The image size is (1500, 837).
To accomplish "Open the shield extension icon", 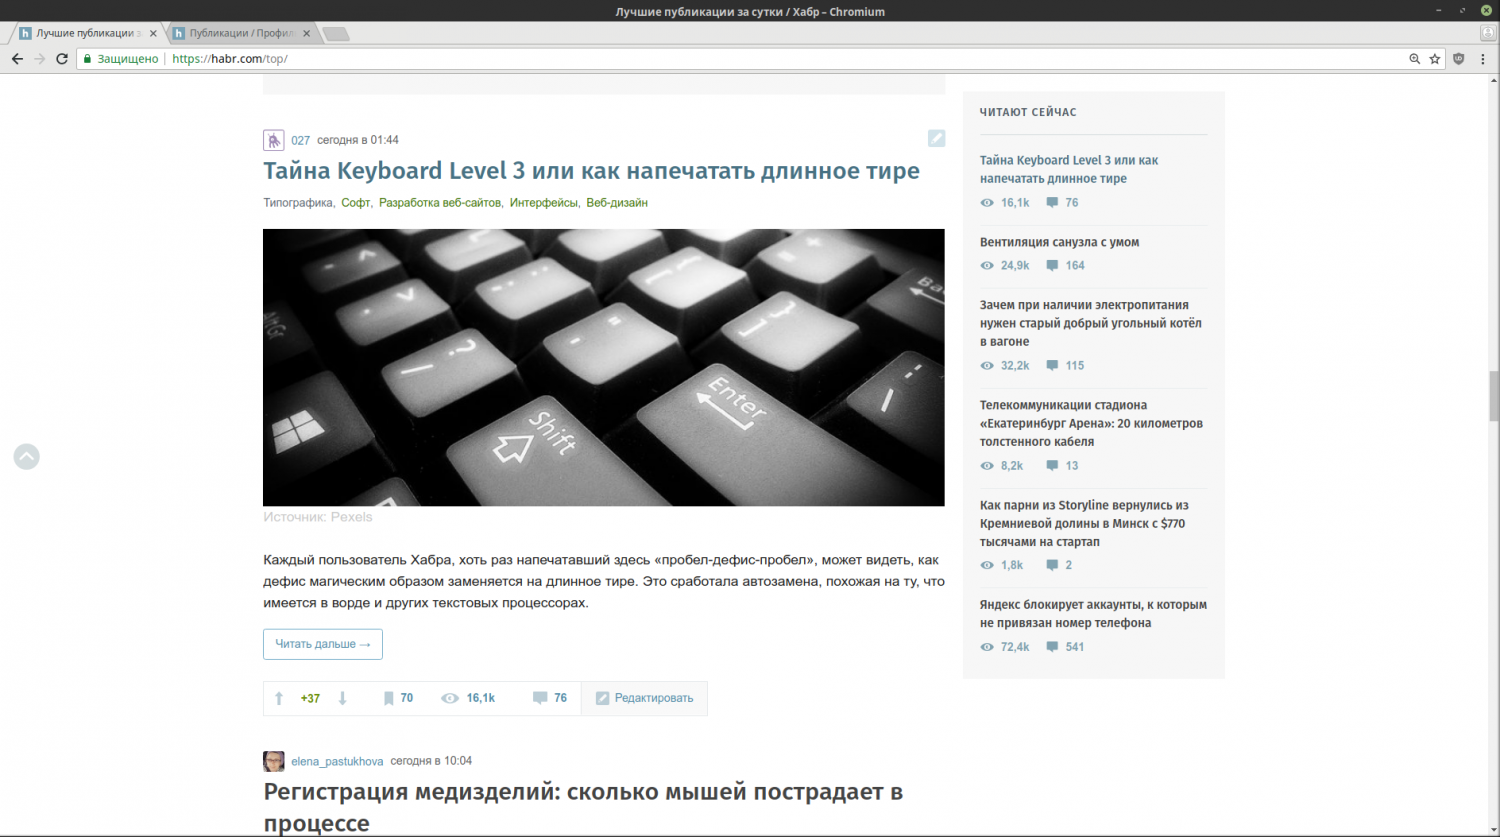I will (x=1459, y=59).
